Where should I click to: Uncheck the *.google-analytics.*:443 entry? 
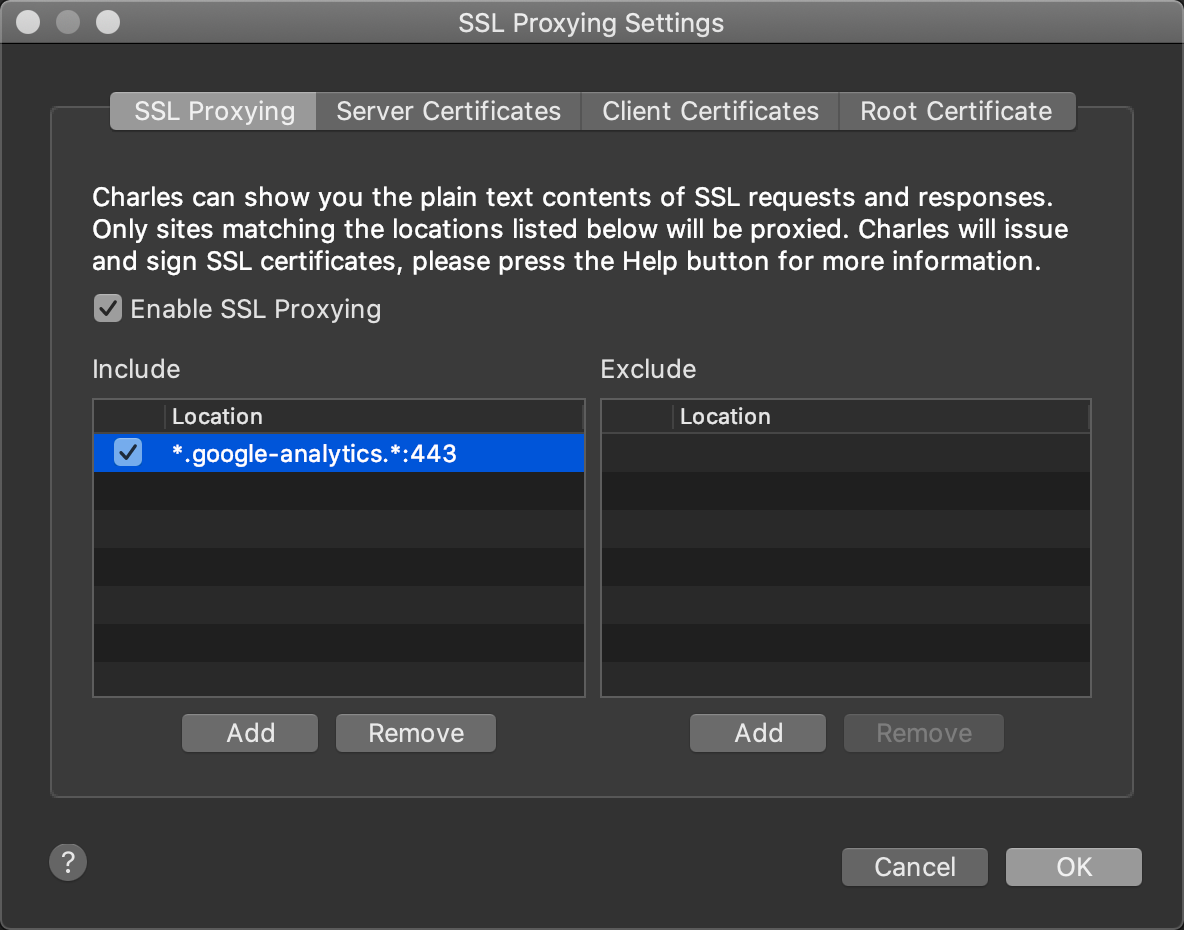pyautogui.click(x=127, y=452)
